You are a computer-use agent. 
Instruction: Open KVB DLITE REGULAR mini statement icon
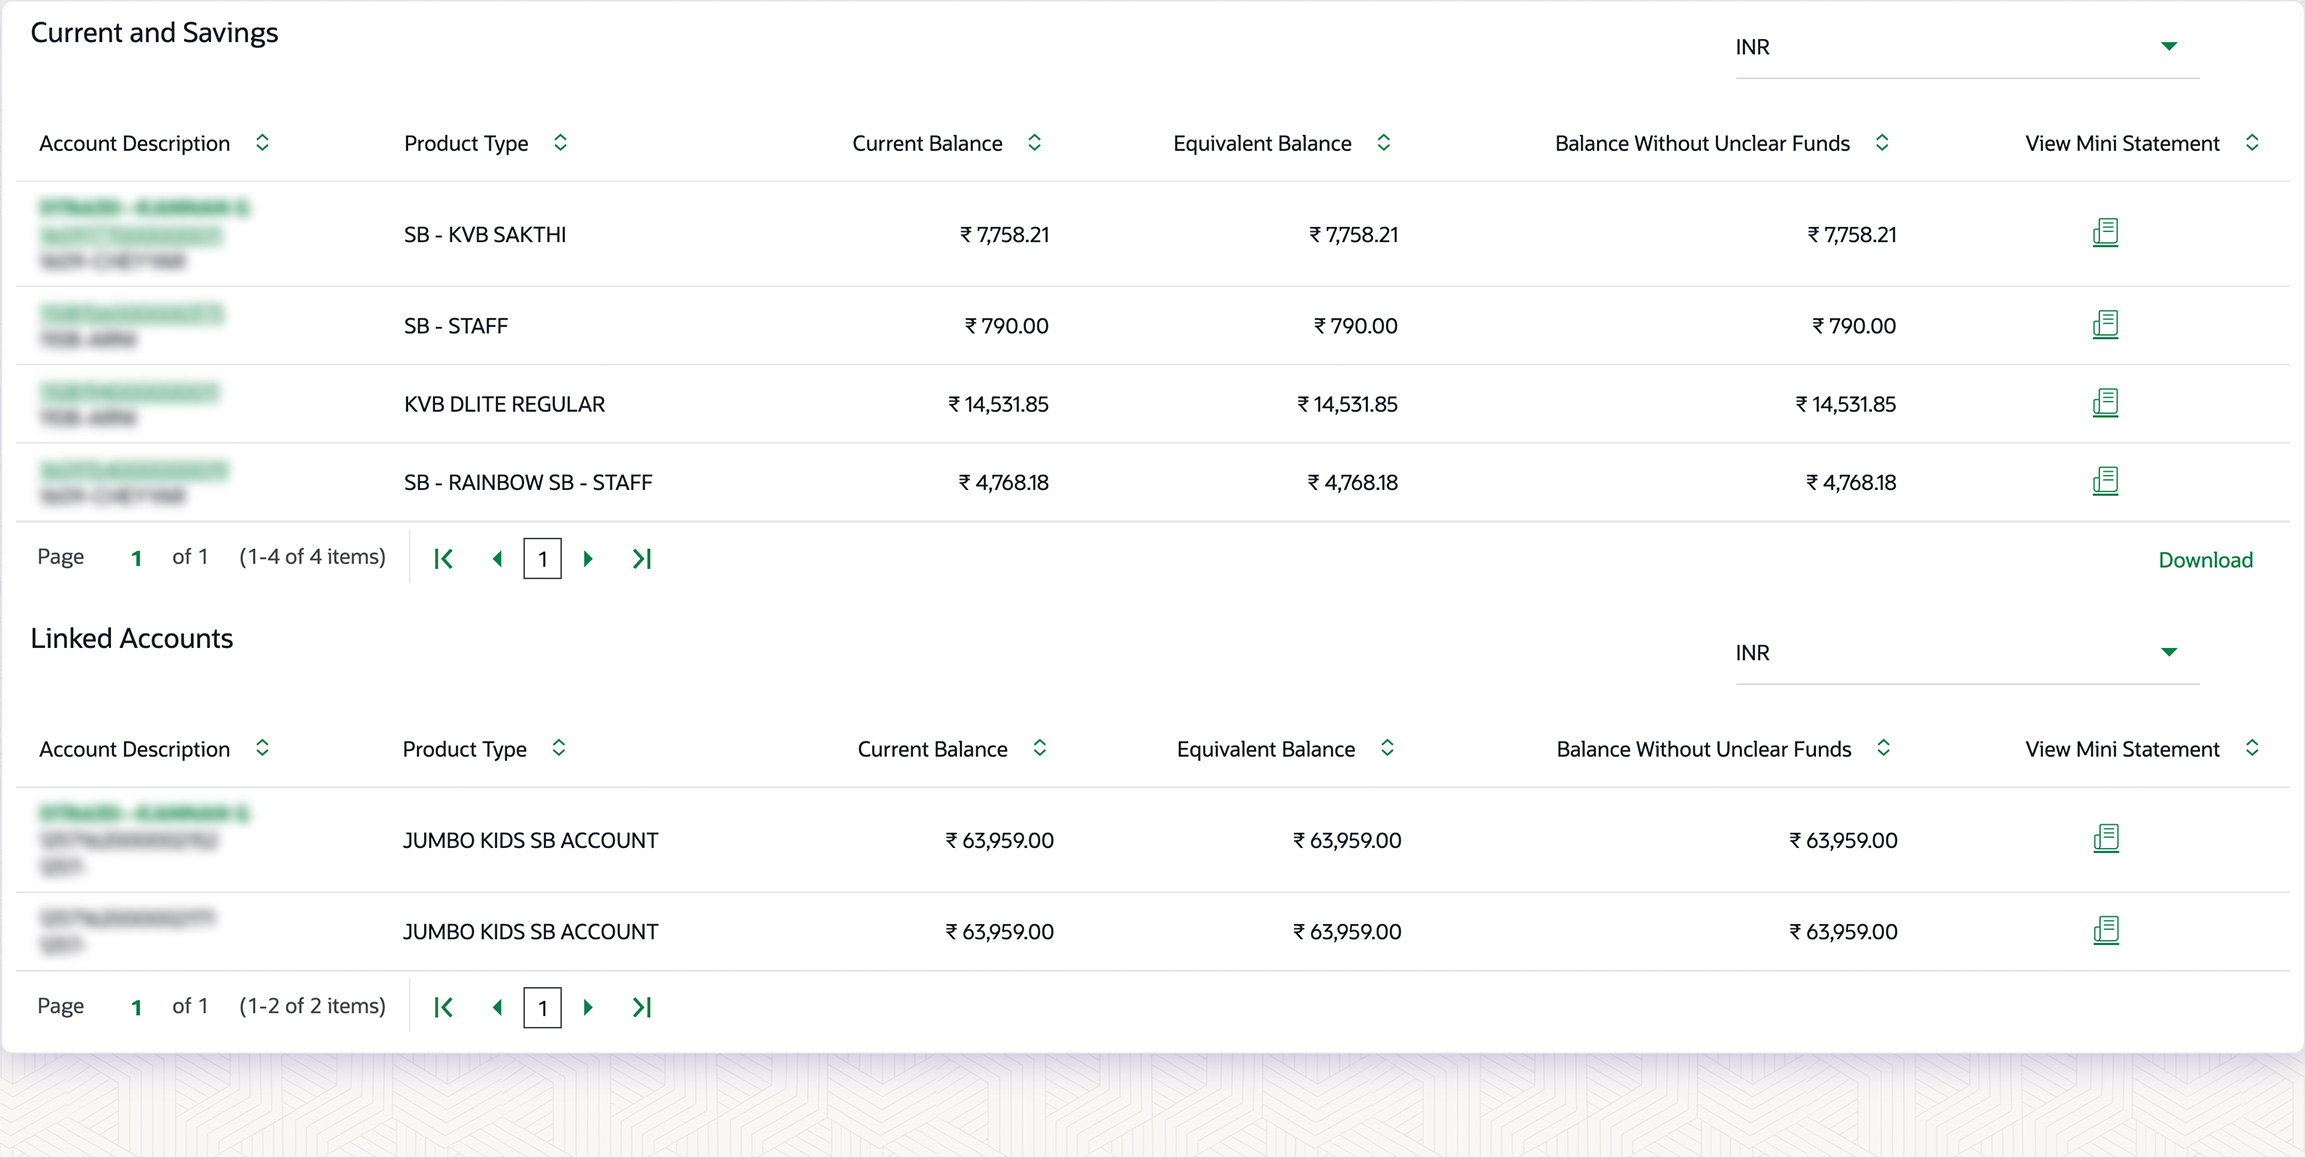(2105, 403)
